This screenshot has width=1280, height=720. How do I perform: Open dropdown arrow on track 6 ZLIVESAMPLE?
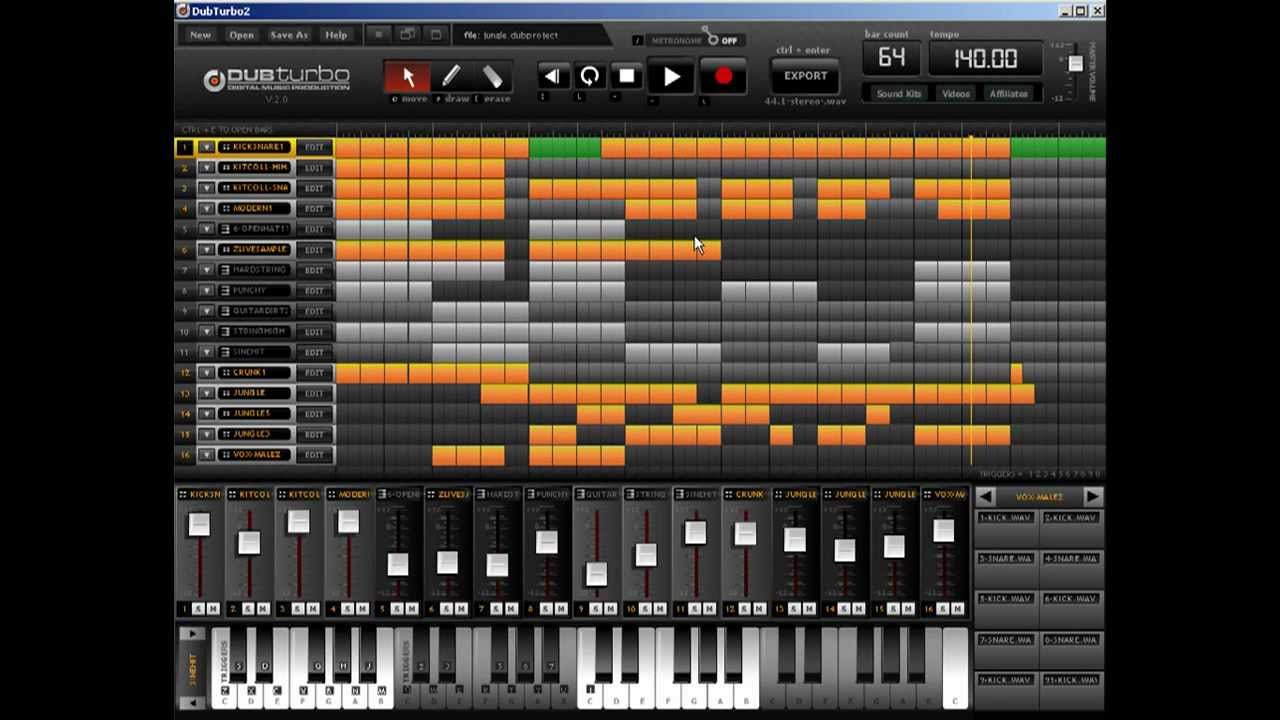click(x=206, y=249)
